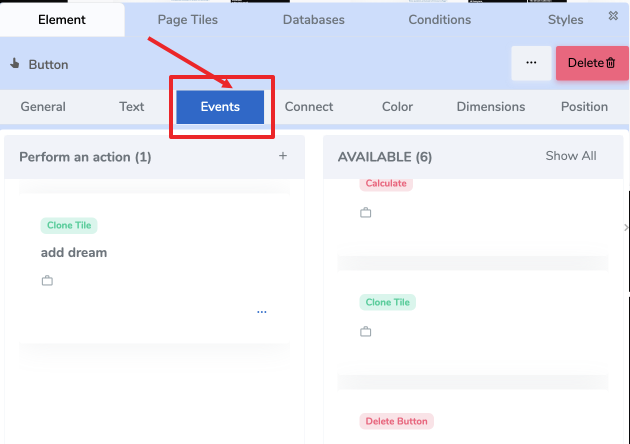This screenshot has height=444, width=630.
Task: Close the panel with the X icon
Action: coord(613,16)
